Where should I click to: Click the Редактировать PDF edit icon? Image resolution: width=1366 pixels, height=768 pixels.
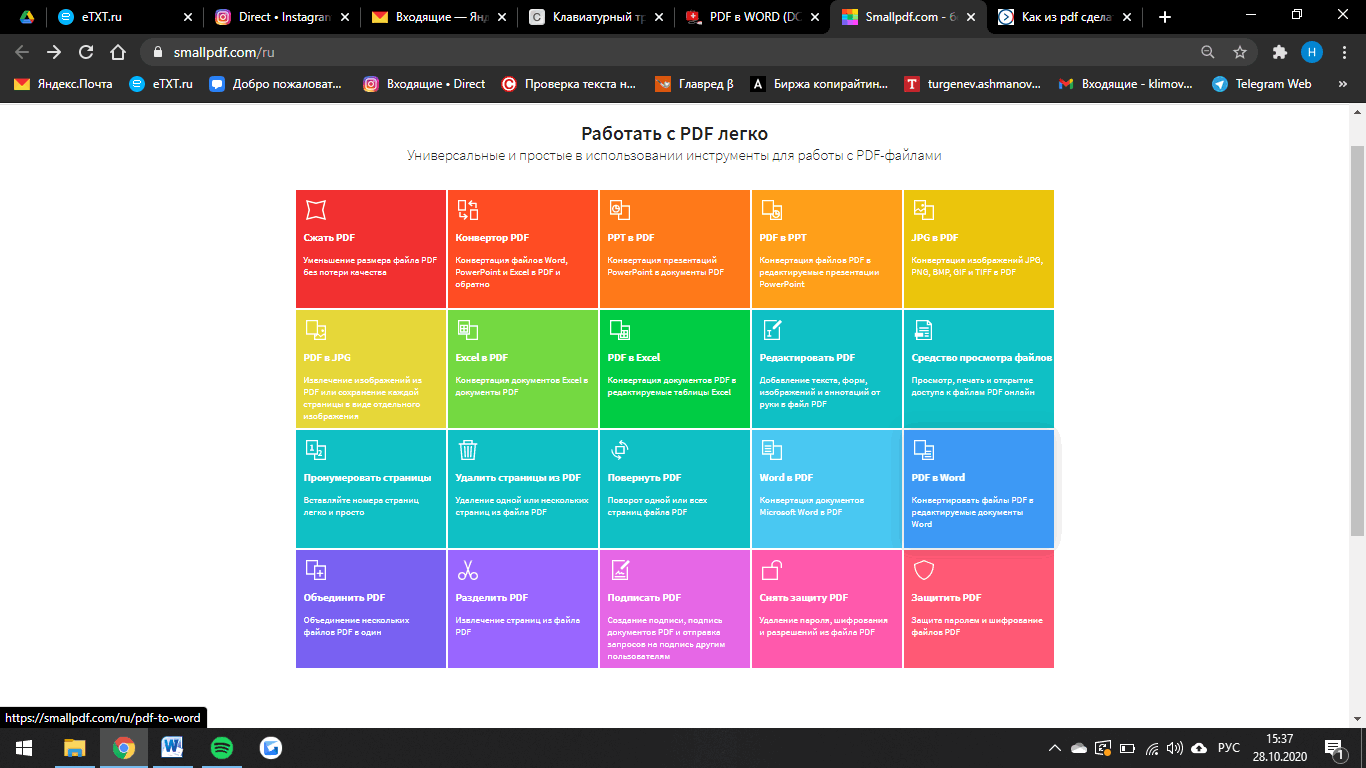772,330
